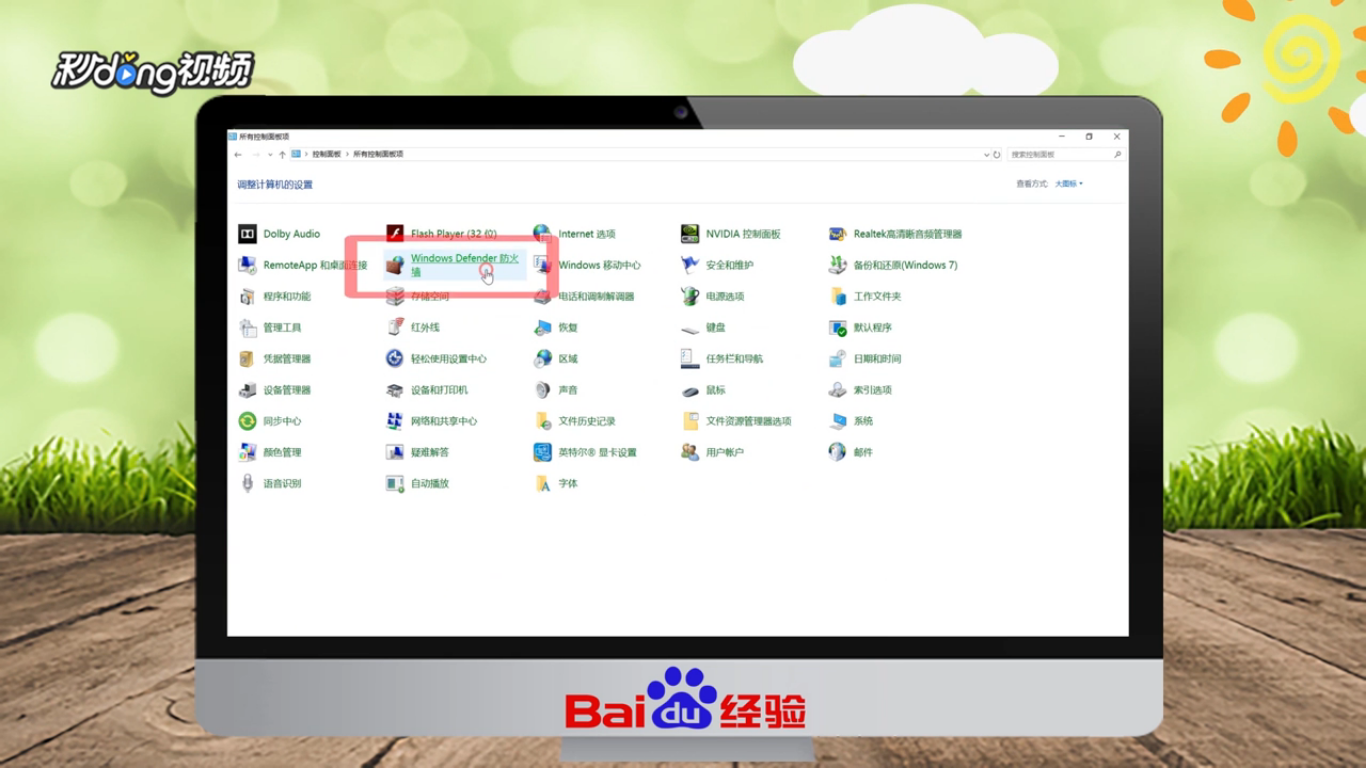Open NVIDIA 控制面板 icon
Screen dimensions: 1366x768
(x=690, y=234)
